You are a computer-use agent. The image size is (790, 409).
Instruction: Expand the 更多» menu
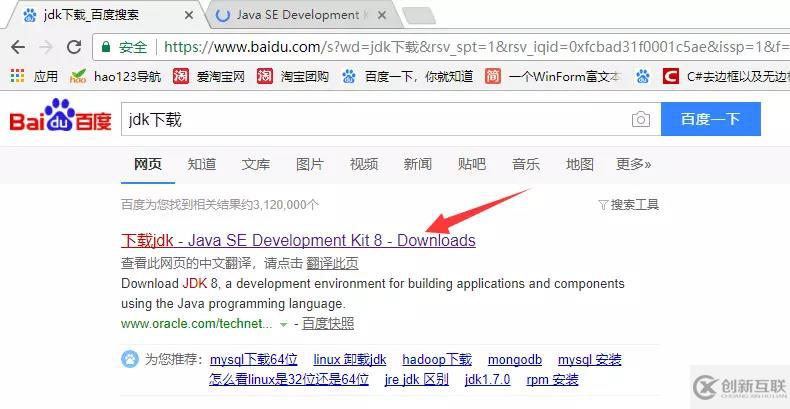[x=633, y=164]
